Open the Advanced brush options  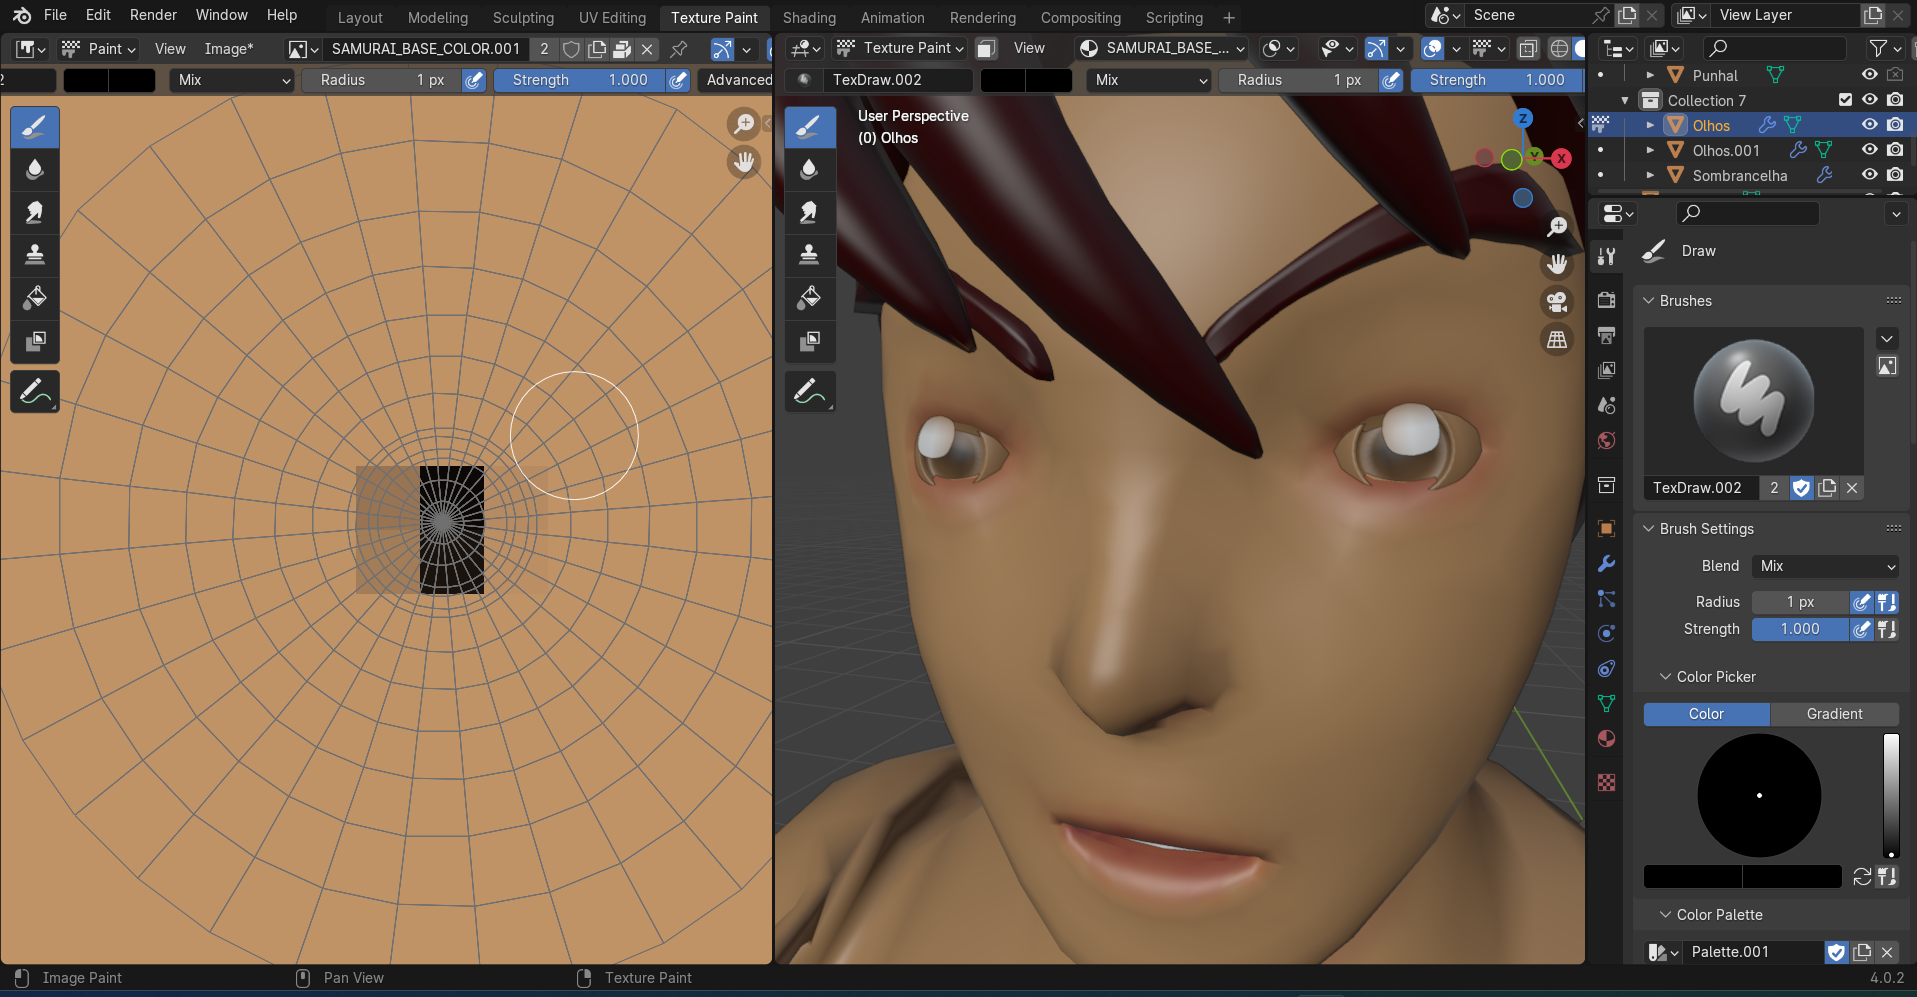coord(737,80)
